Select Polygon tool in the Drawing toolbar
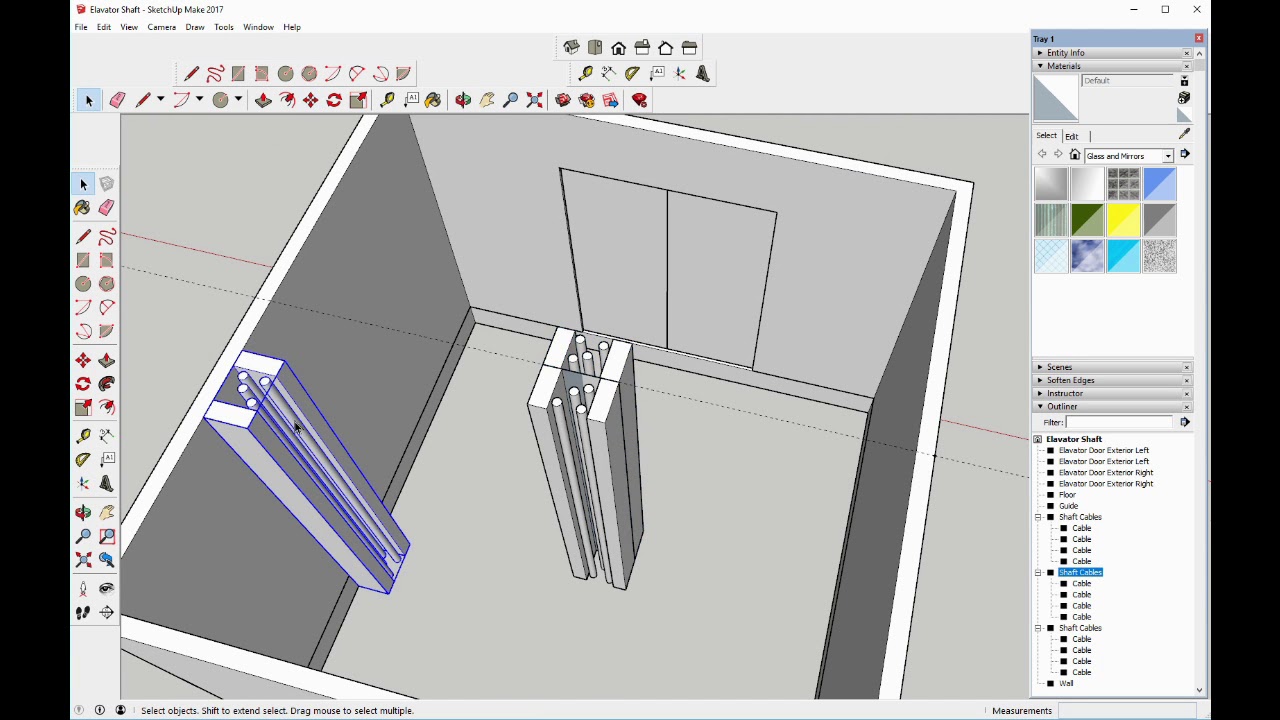Screen dimensions: 1280x720 click(309, 74)
